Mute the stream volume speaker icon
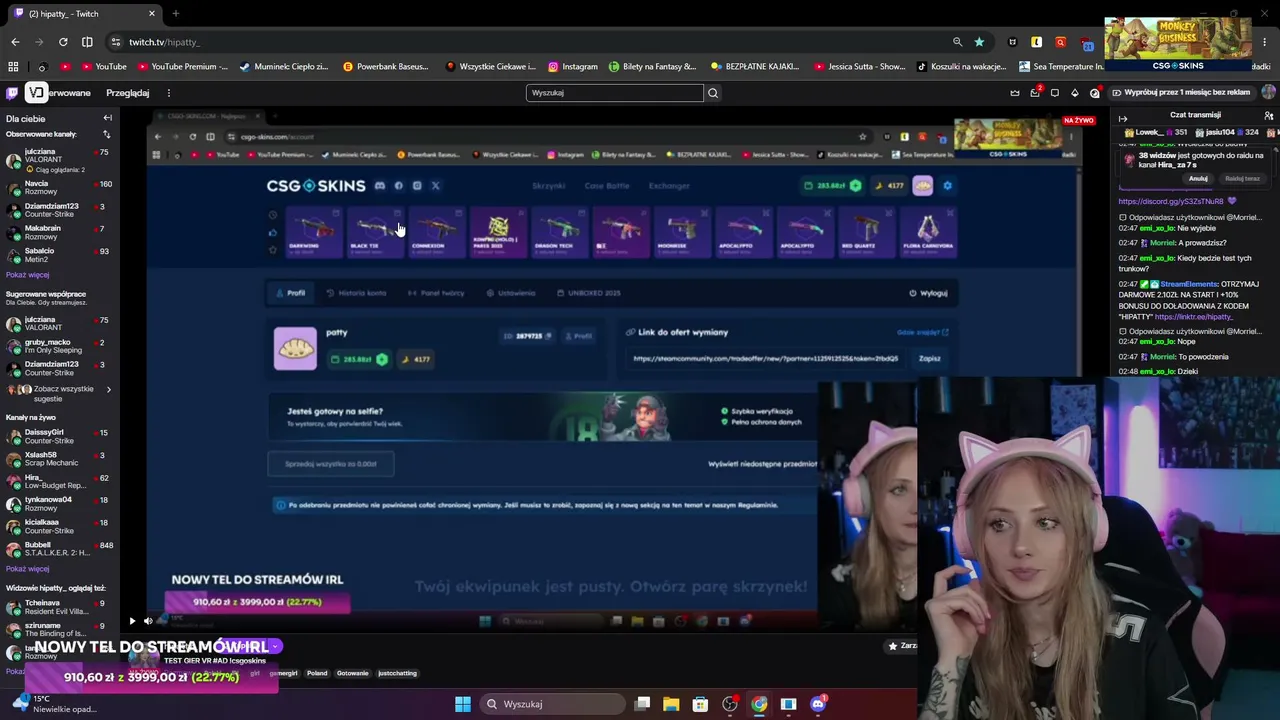 [x=148, y=621]
